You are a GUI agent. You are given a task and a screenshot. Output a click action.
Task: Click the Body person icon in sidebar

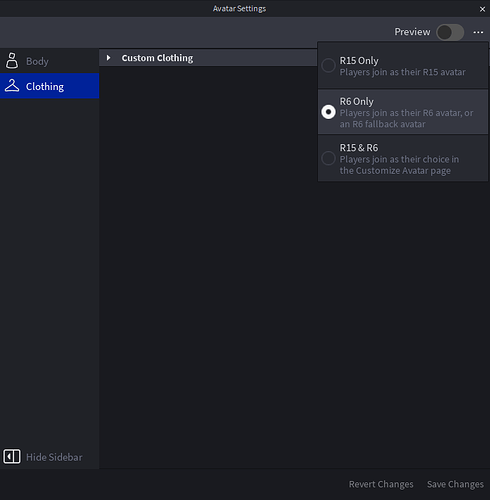tap(12, 61)
